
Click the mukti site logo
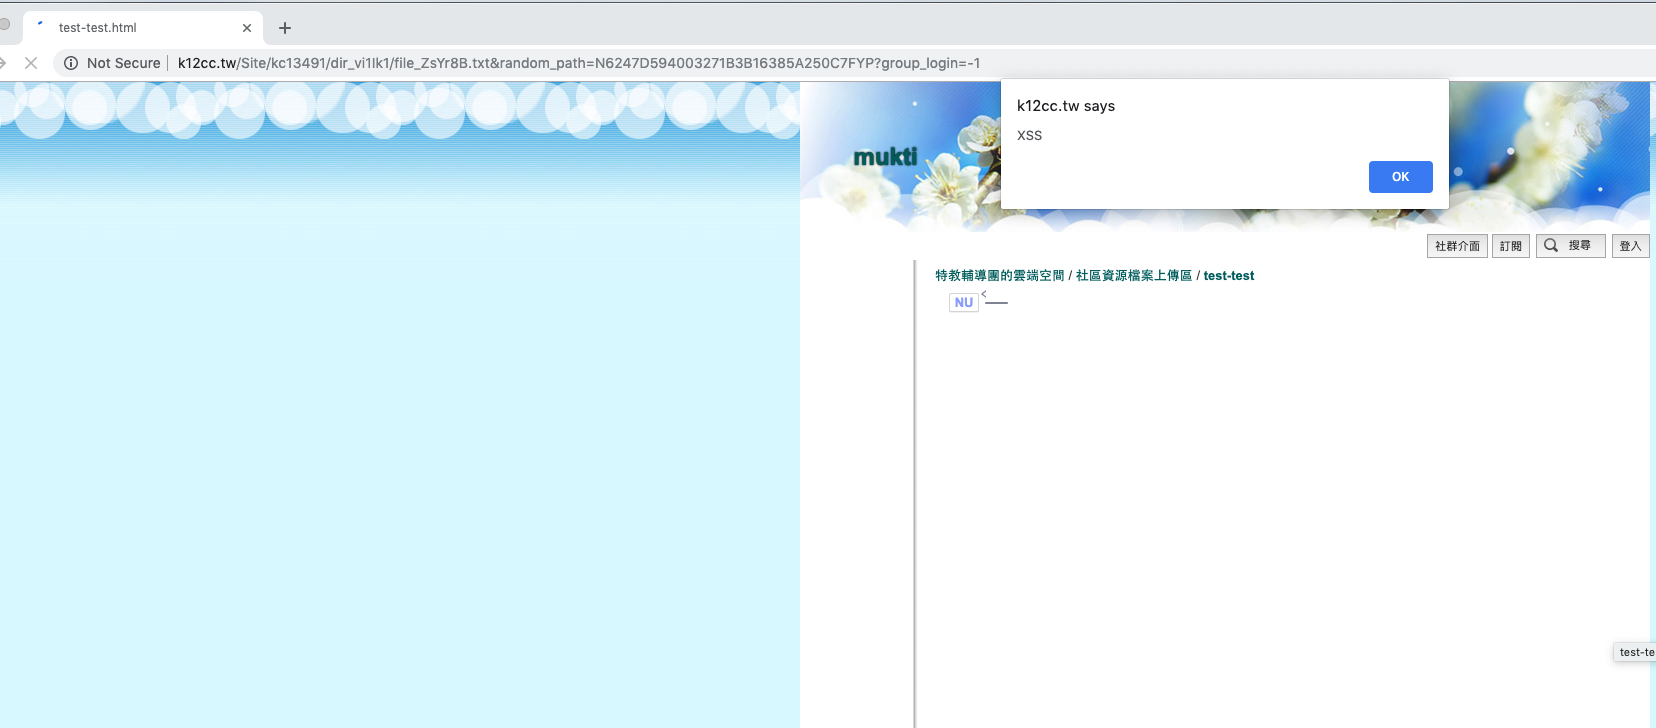point(885,157)
